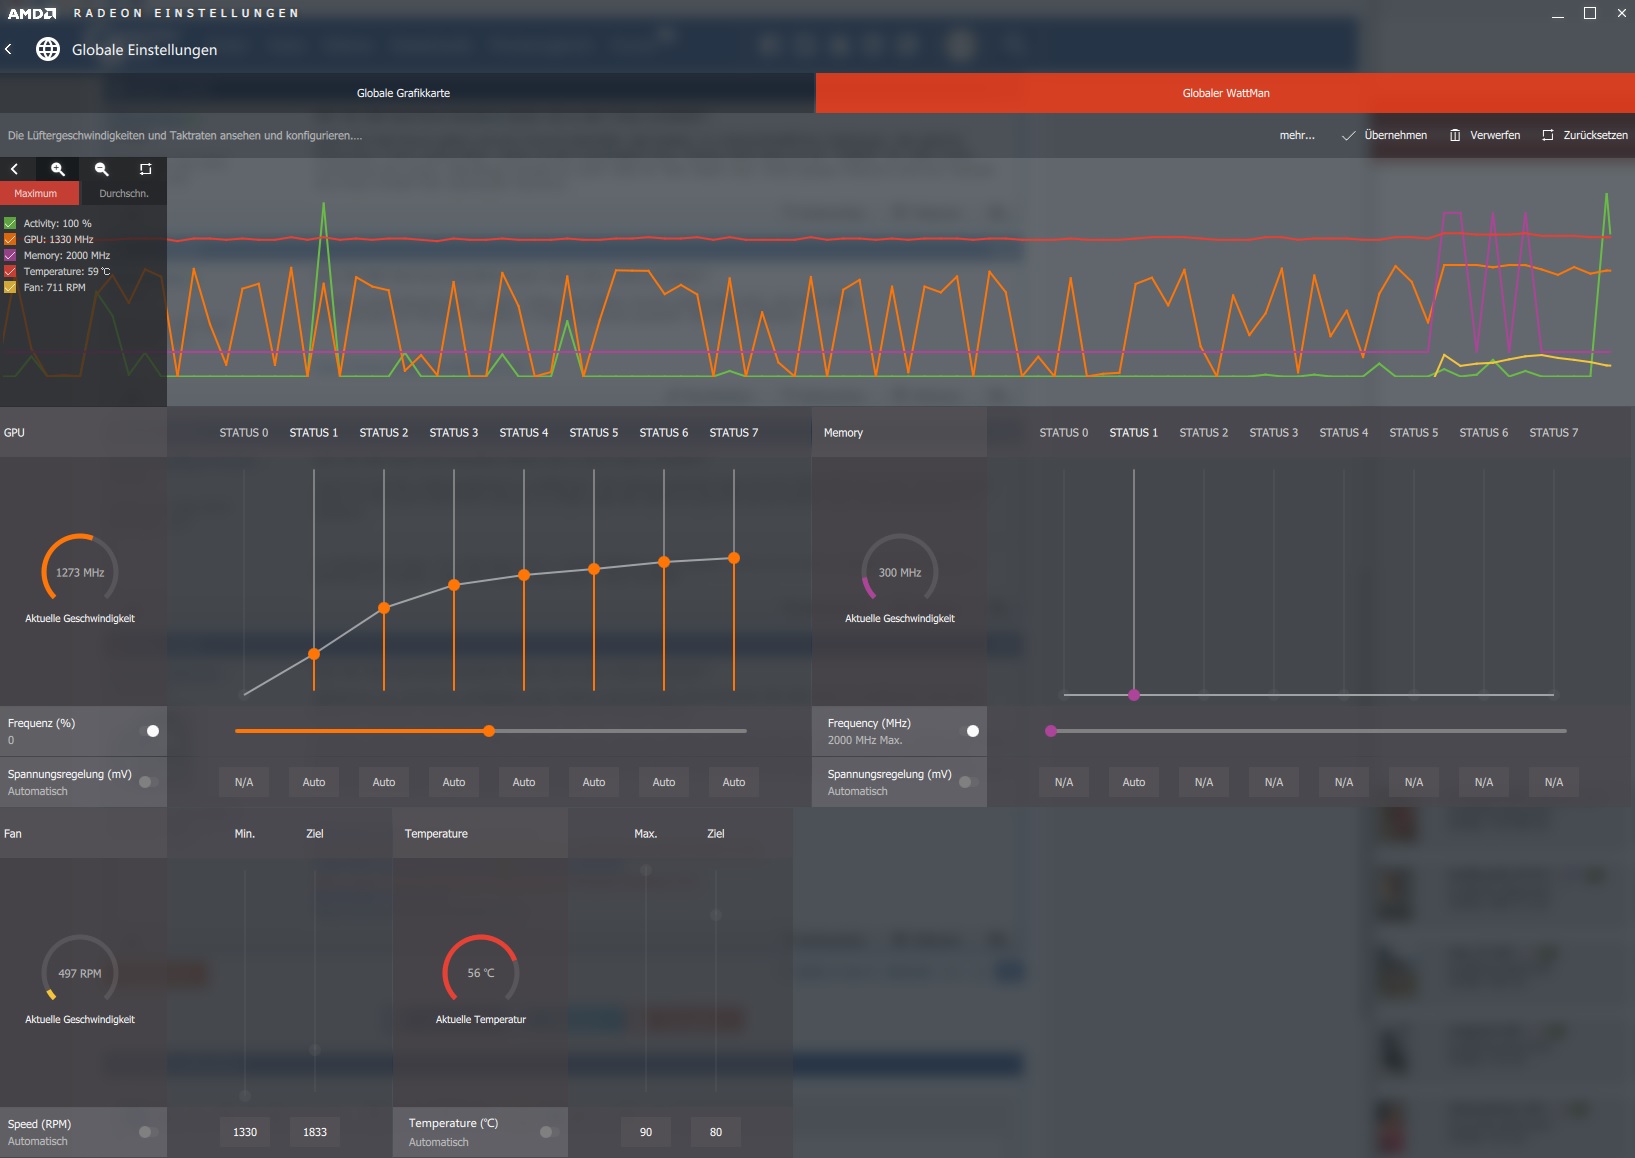Viewport: 1635px width, 1158px height.
Task: Reset the histogram zoom view
Action: tap(145, 169)
